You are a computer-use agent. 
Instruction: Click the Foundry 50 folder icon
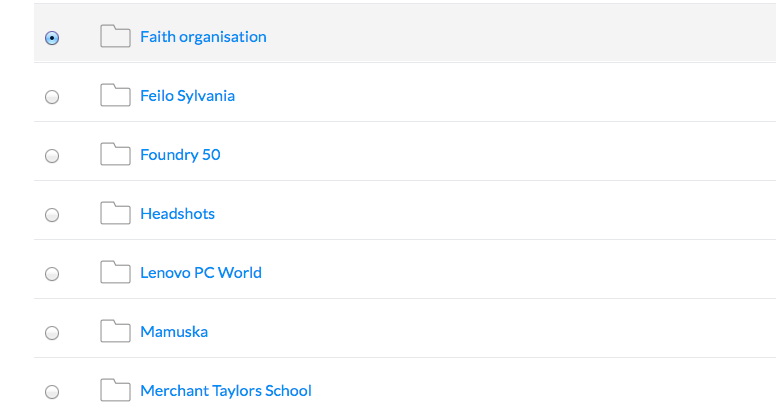[x=115, y=154]
